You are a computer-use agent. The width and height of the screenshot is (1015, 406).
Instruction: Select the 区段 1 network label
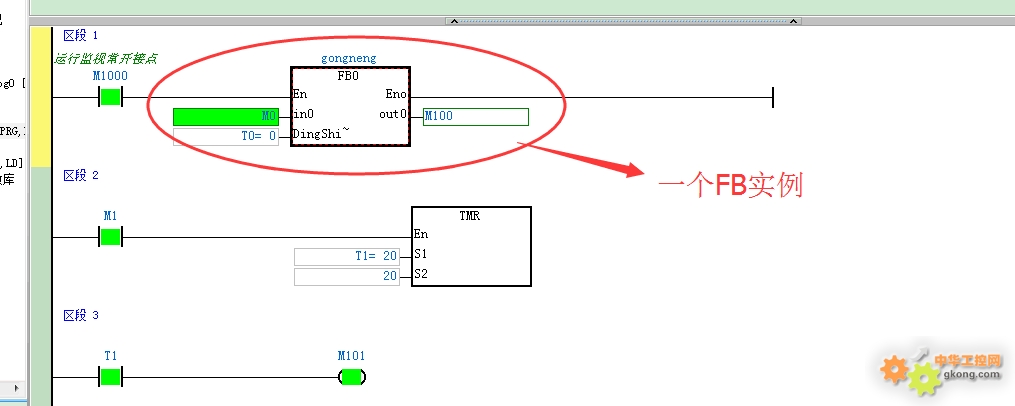click(x=81, y=36)
